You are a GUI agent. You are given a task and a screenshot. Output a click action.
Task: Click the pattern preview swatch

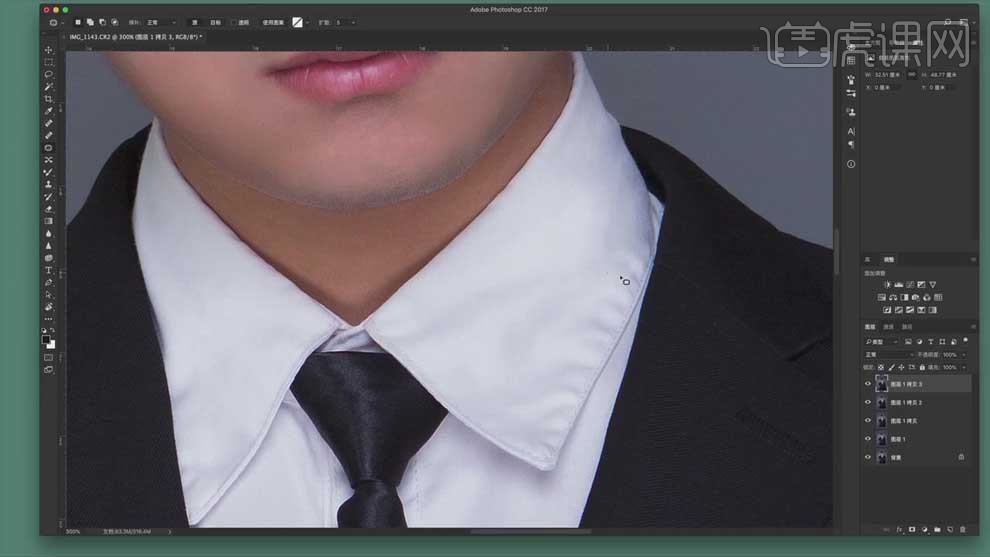tap(297, 23)
